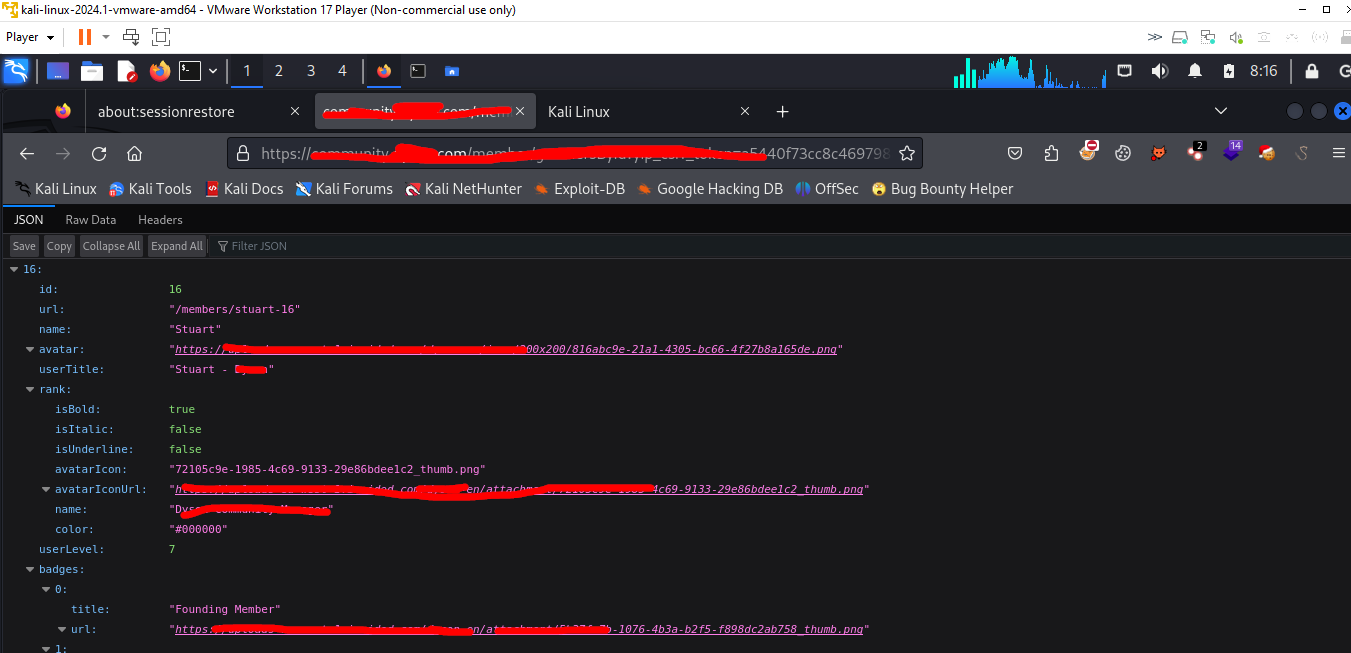Screen dimensions: 1351x653
Task: Click the Collapse All button
Action: (x=111, y=245)
